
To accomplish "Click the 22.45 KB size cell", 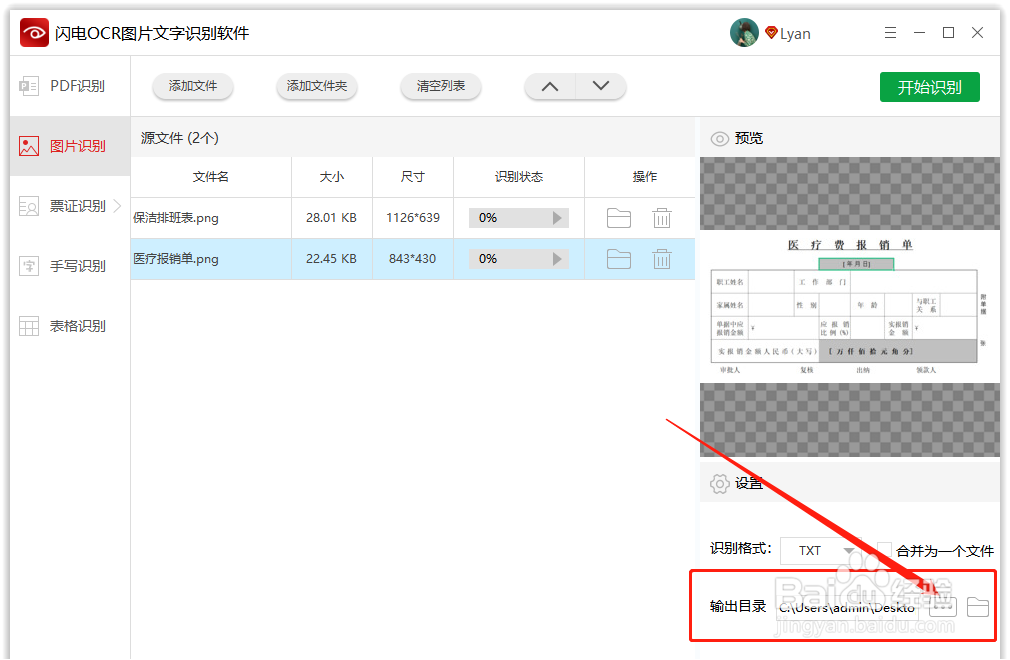I will 332,259.
